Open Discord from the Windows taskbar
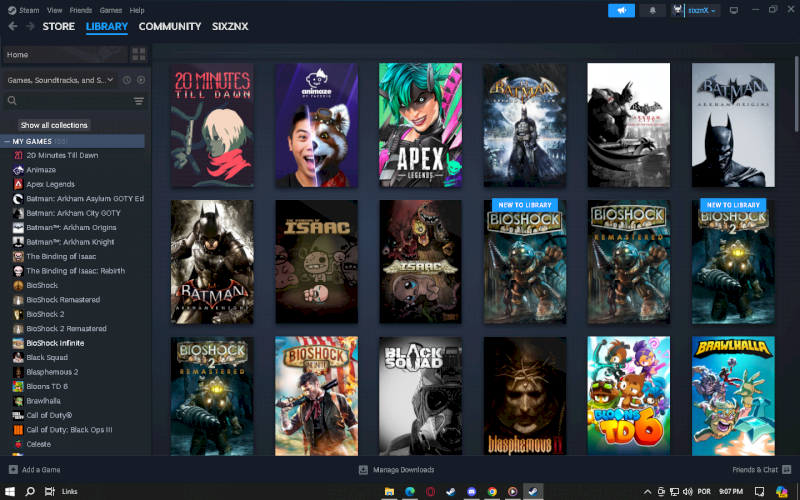800x500 pixels. 471,491
